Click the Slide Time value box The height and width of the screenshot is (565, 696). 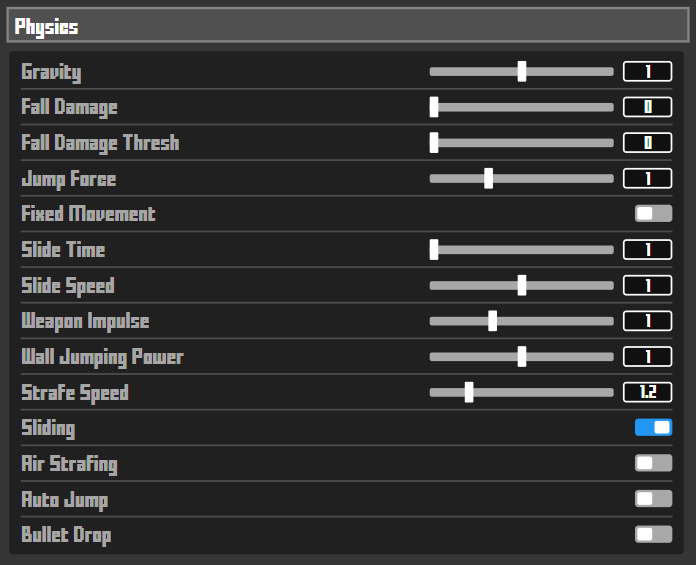(x=647, y=250)
